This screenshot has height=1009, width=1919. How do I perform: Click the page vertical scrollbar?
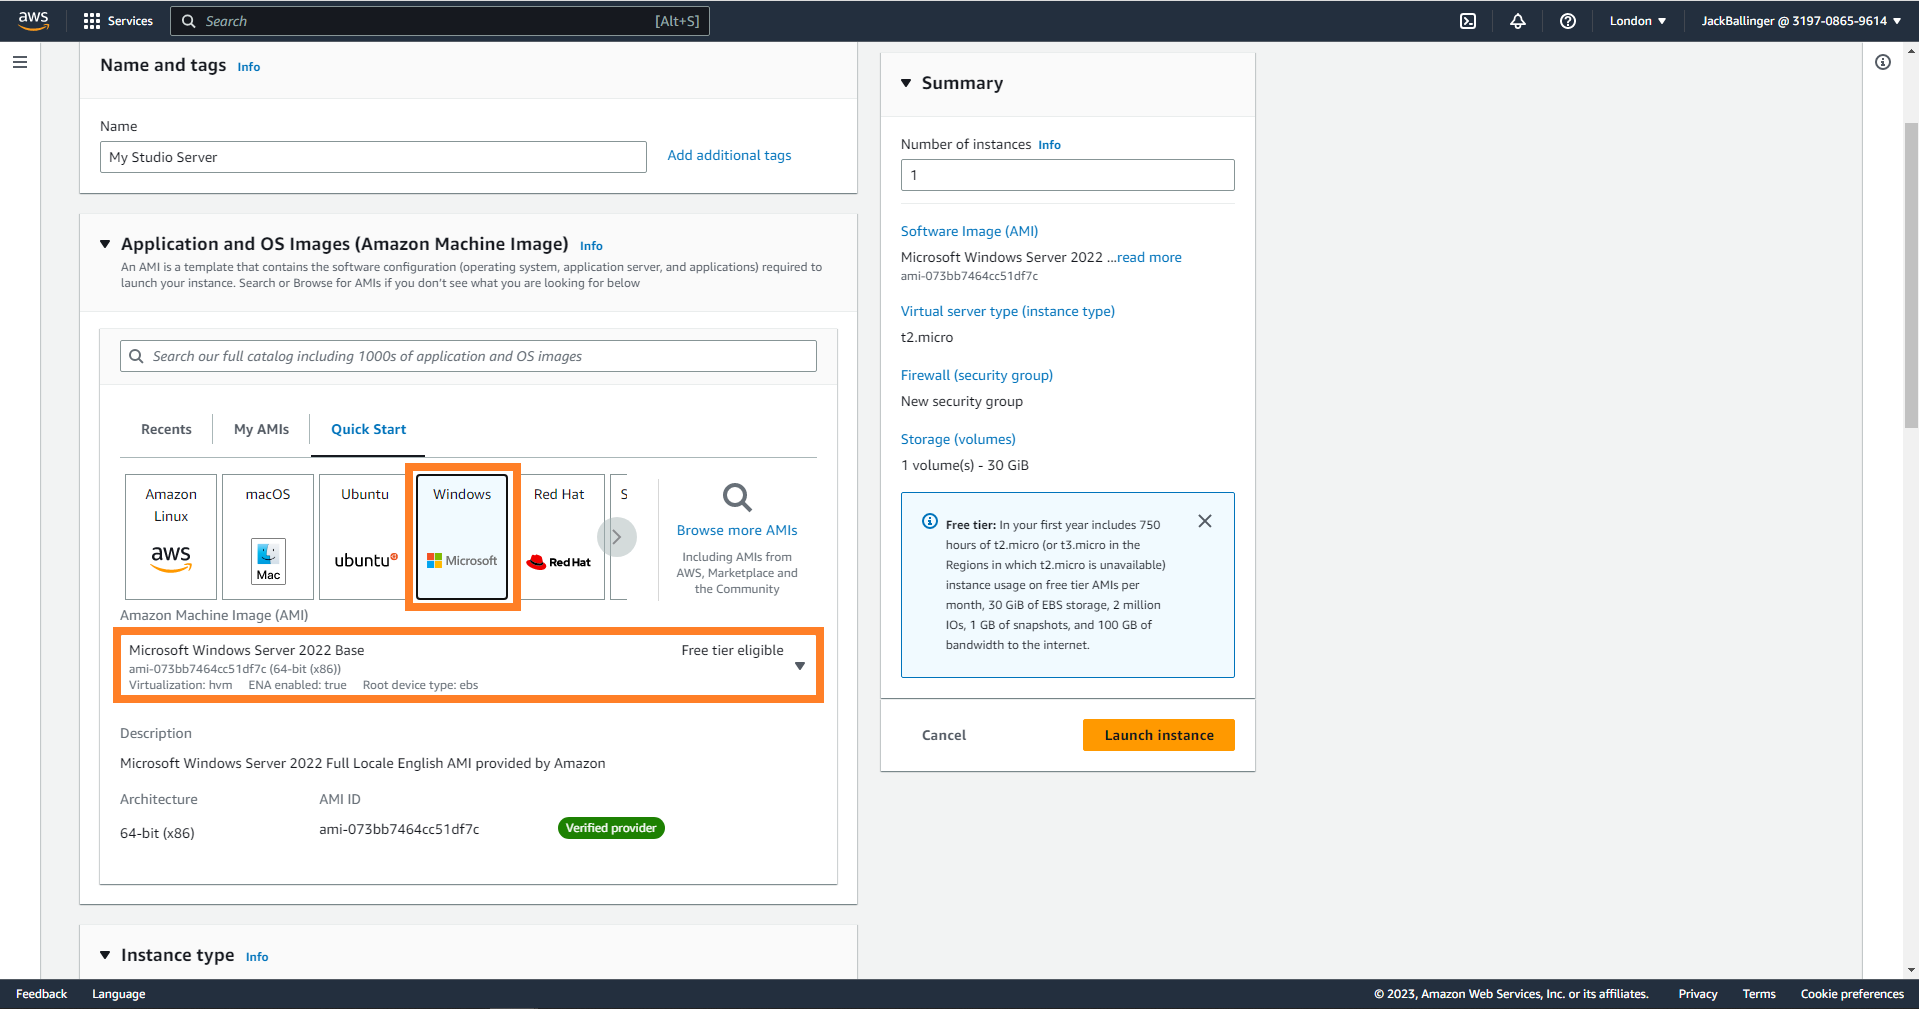[1911, 275]
